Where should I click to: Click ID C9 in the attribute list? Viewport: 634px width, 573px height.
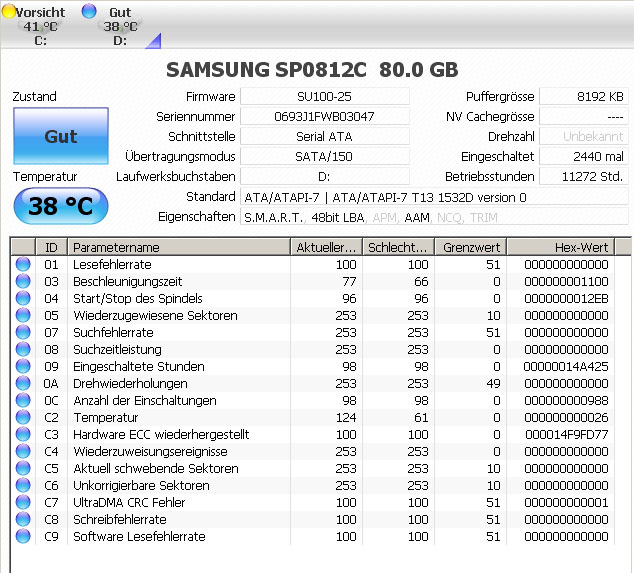click(51, 536)
